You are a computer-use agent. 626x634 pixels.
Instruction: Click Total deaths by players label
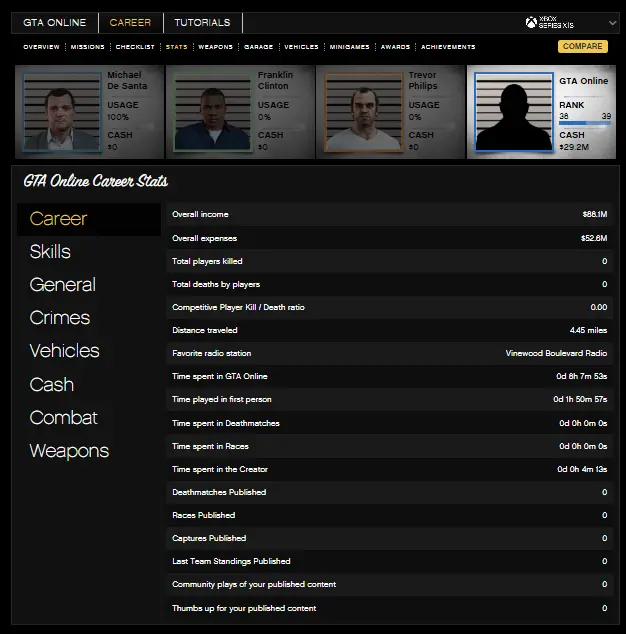pyautogui.click(x=216, y=284)
